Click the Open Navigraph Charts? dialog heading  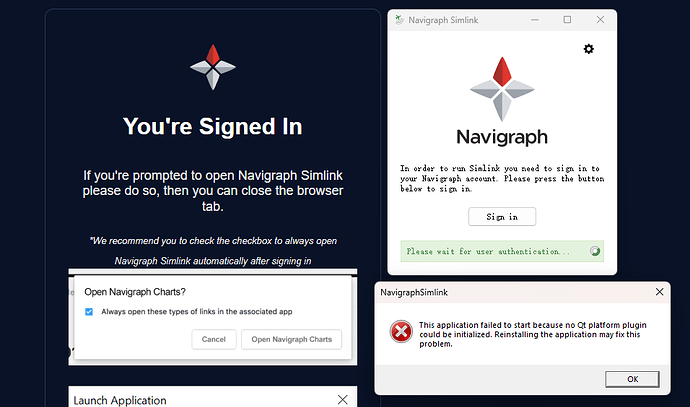(135, 292)
